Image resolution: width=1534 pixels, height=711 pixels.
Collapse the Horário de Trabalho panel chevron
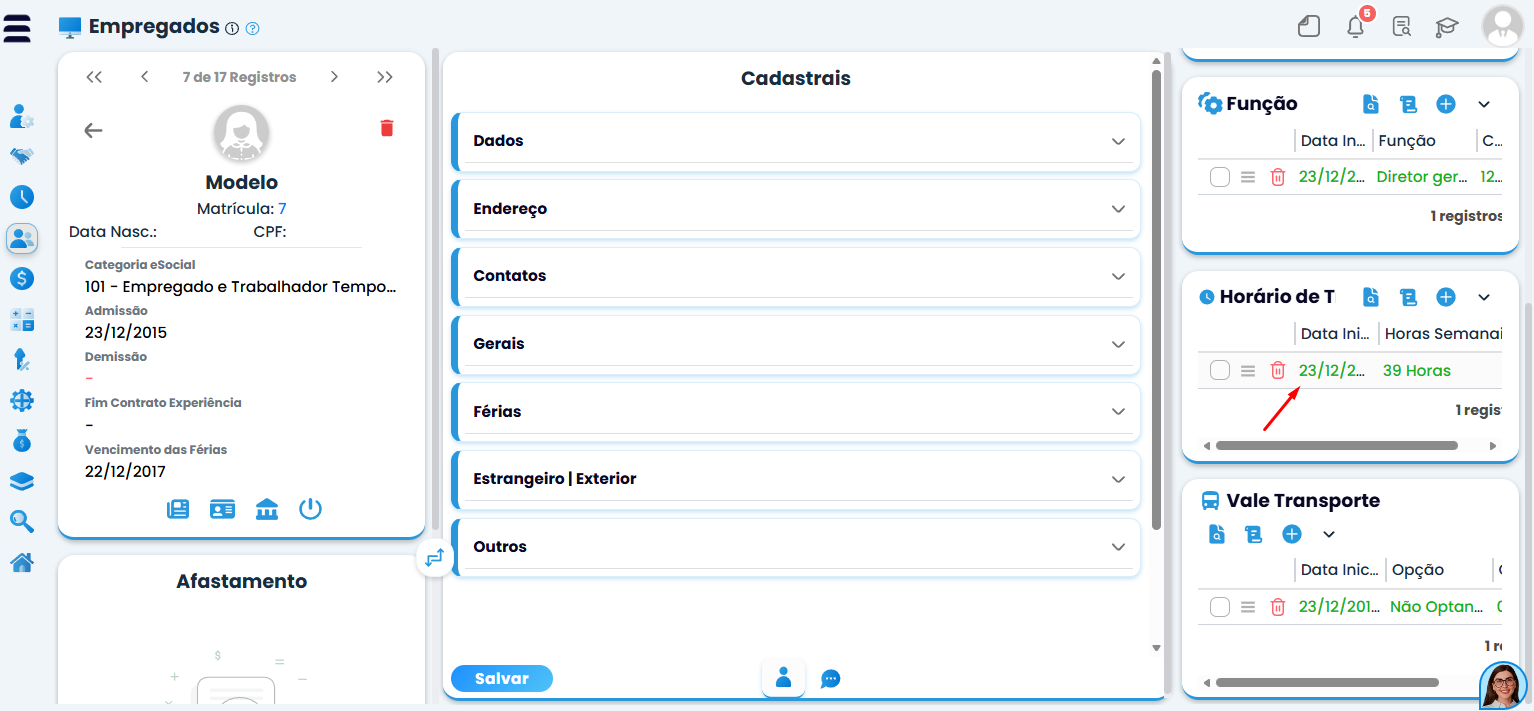[x=1484, y=297]
